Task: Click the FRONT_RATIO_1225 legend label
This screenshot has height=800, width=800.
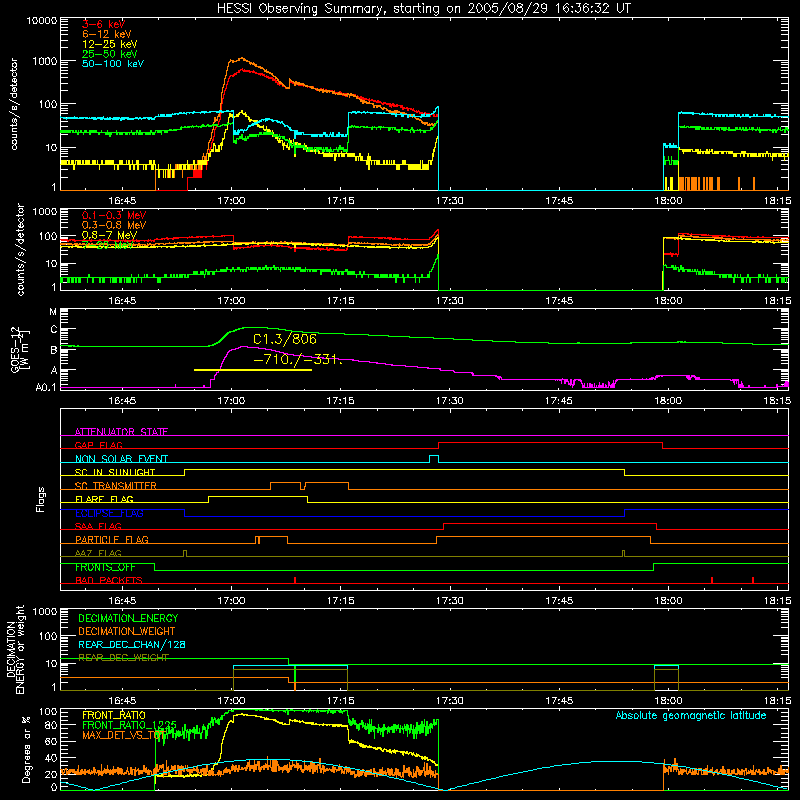Action: coord(129,725)
